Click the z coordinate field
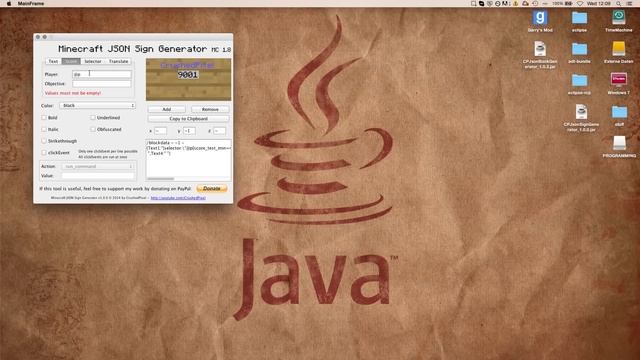Image resolution: width=640 pixels, height=360 pixels. click(219, 131)
